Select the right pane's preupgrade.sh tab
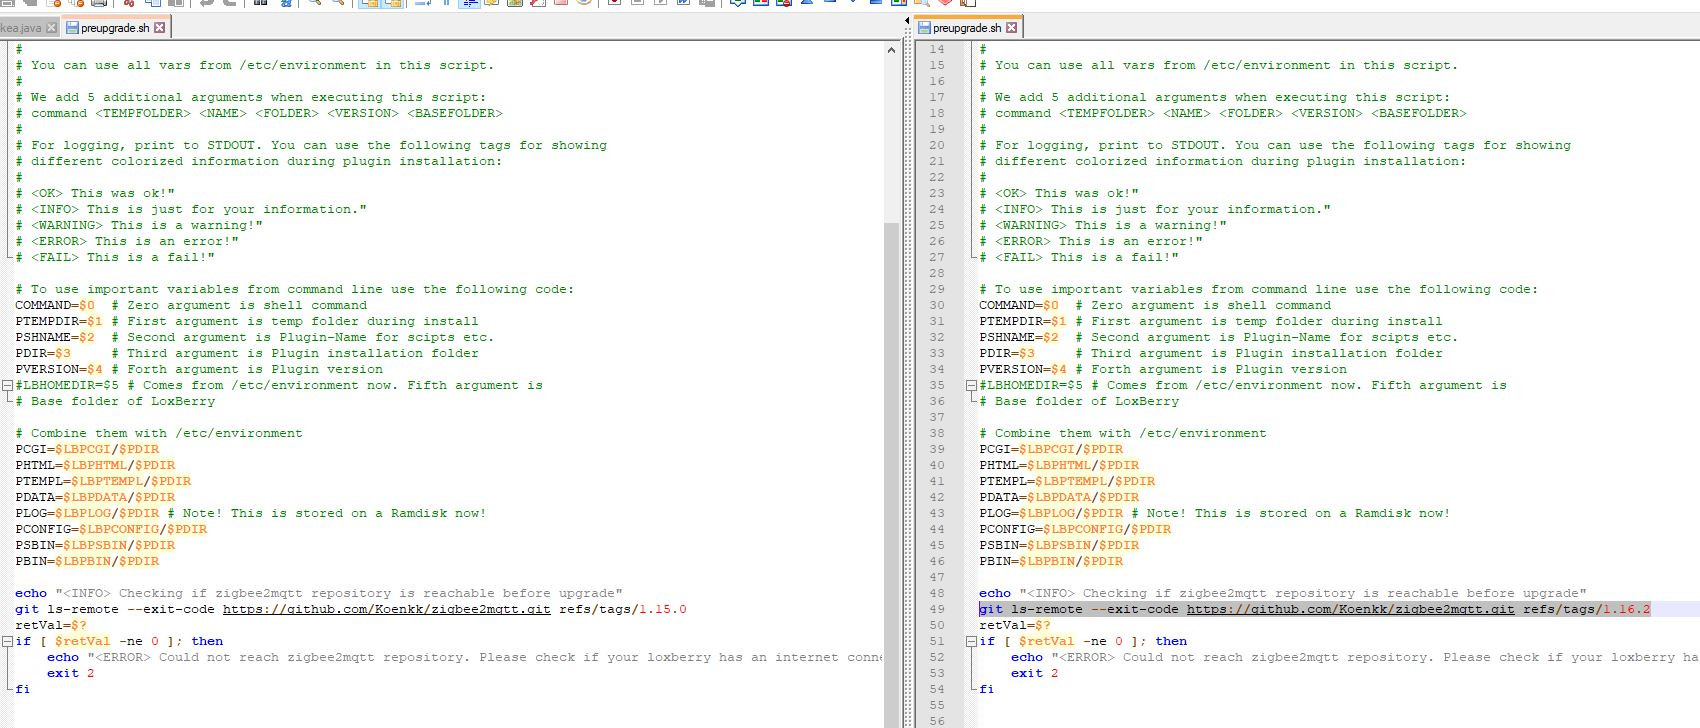Viewport: 1700px width, 728px height. [x=967, y=28]
